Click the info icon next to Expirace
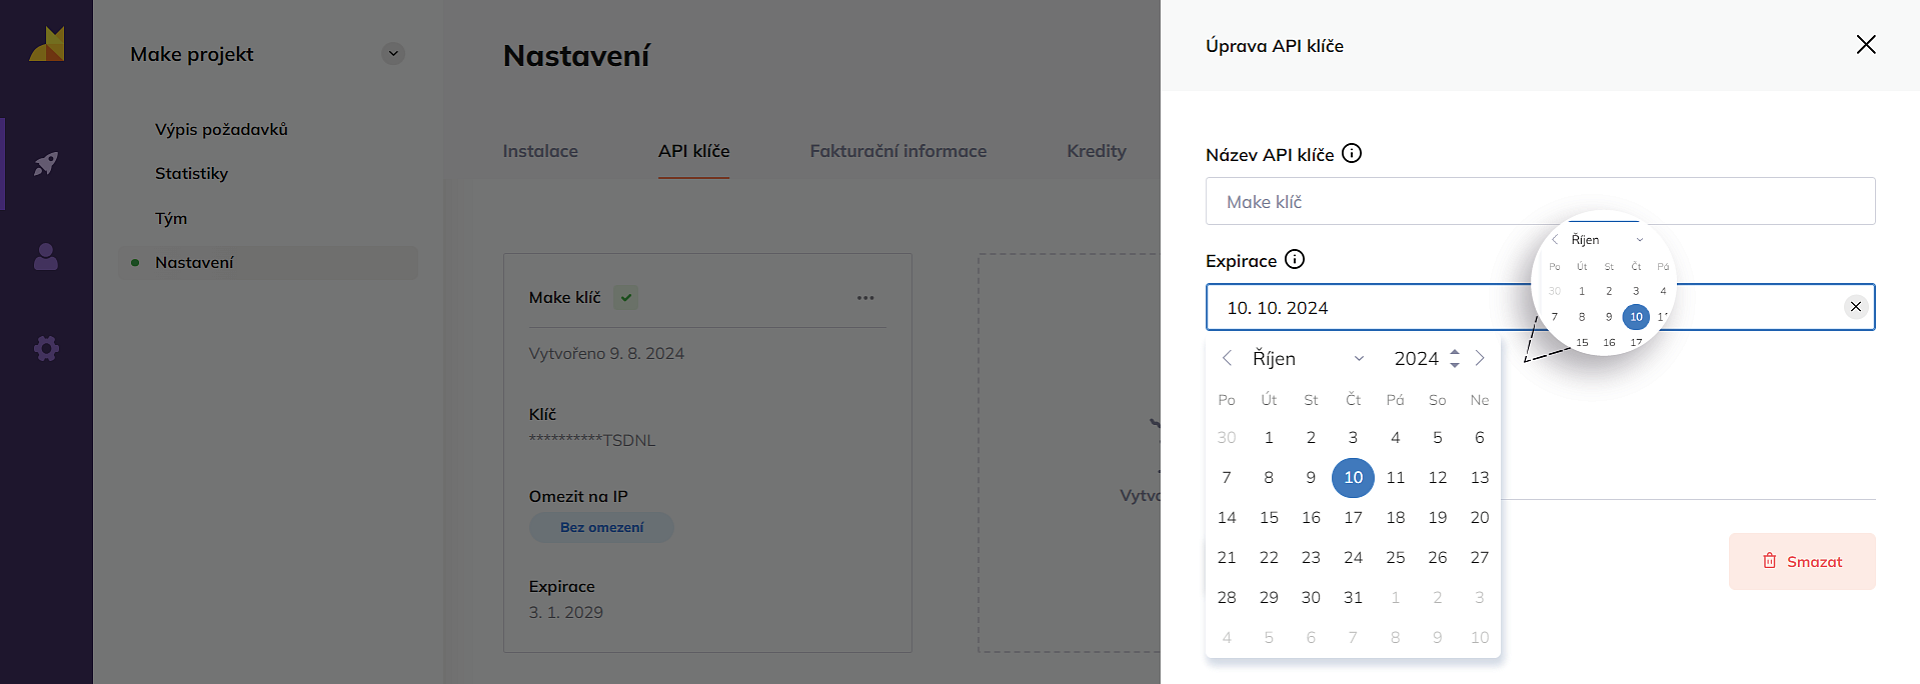The height and width of the screenshot is (684, 1920). pyautogui.click(x=1294, y=260)
